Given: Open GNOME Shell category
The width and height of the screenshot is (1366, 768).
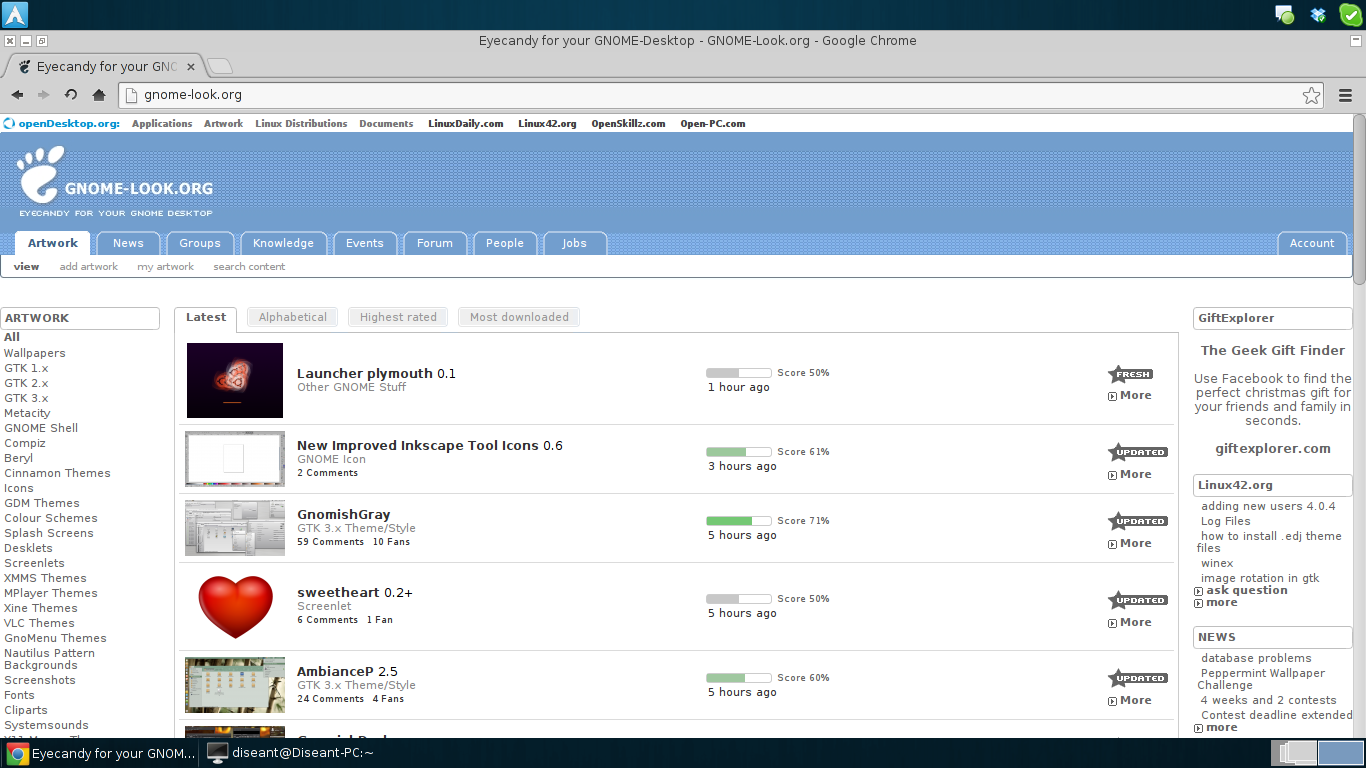Looking at the screenshot, I should pyautogui.click(x=41, y=428).
